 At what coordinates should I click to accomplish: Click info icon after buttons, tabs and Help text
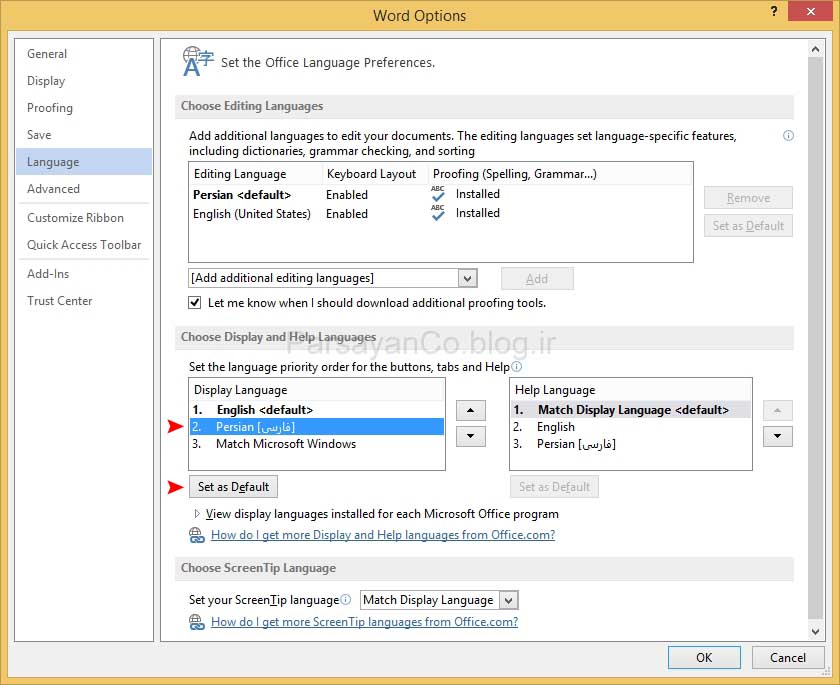tap(517, 367)
